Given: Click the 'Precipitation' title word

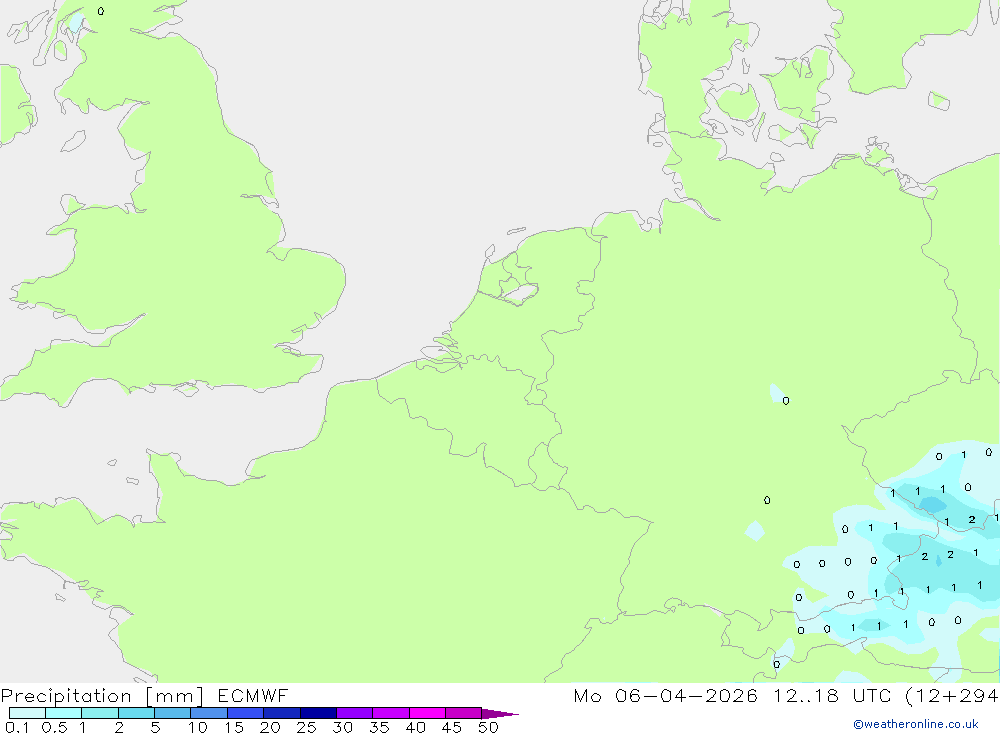Looking at the screenshot, I should pos(66,696).
